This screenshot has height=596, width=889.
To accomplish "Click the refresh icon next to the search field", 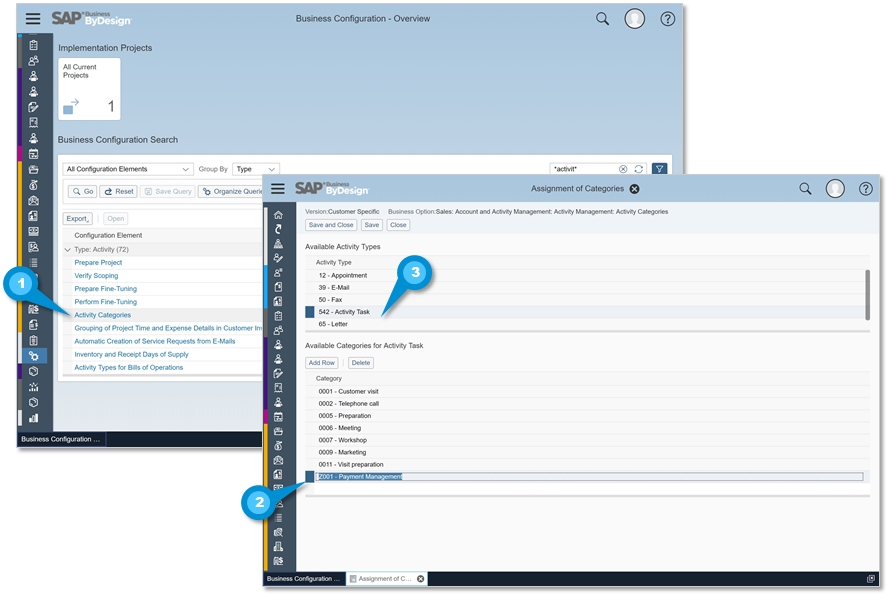I will point(639,169).
